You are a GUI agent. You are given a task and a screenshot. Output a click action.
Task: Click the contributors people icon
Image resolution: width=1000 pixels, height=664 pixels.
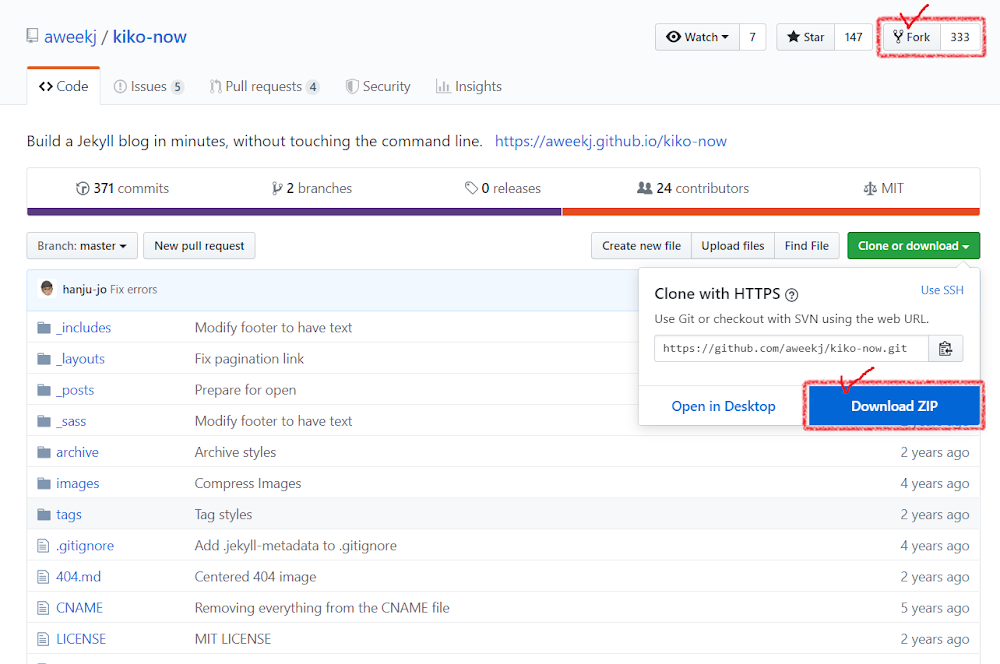pyautogui.click(x=645, y=188)
